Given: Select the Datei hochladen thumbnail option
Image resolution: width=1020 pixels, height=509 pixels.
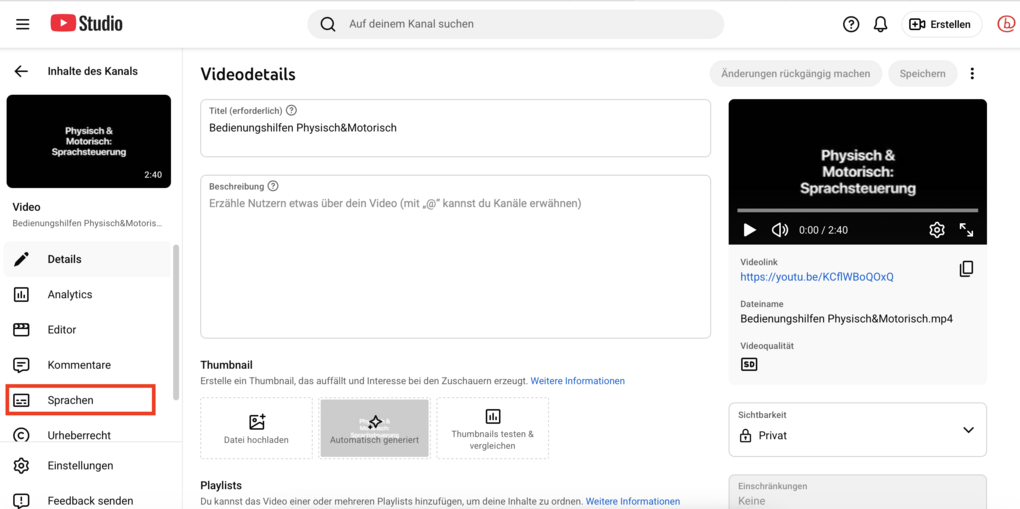Looking at the screenshot, I should pos(256,428).
